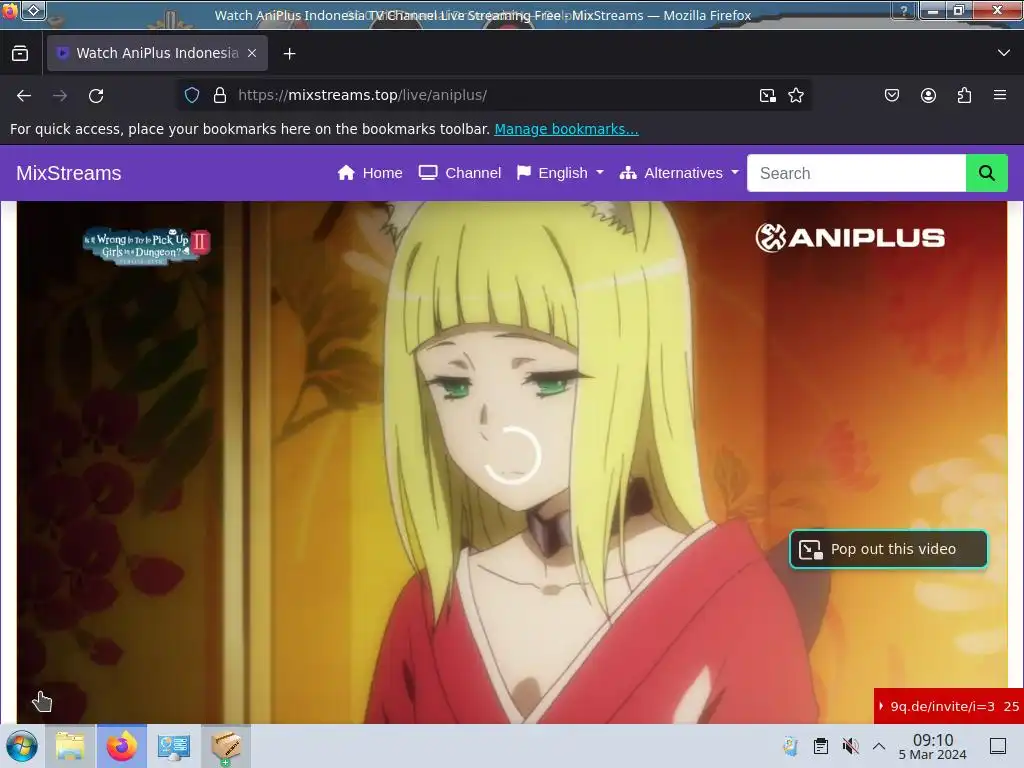1024x768 pixels.
Task: Click the Firefox icon in taskbar
Action: tap(122, 746)
